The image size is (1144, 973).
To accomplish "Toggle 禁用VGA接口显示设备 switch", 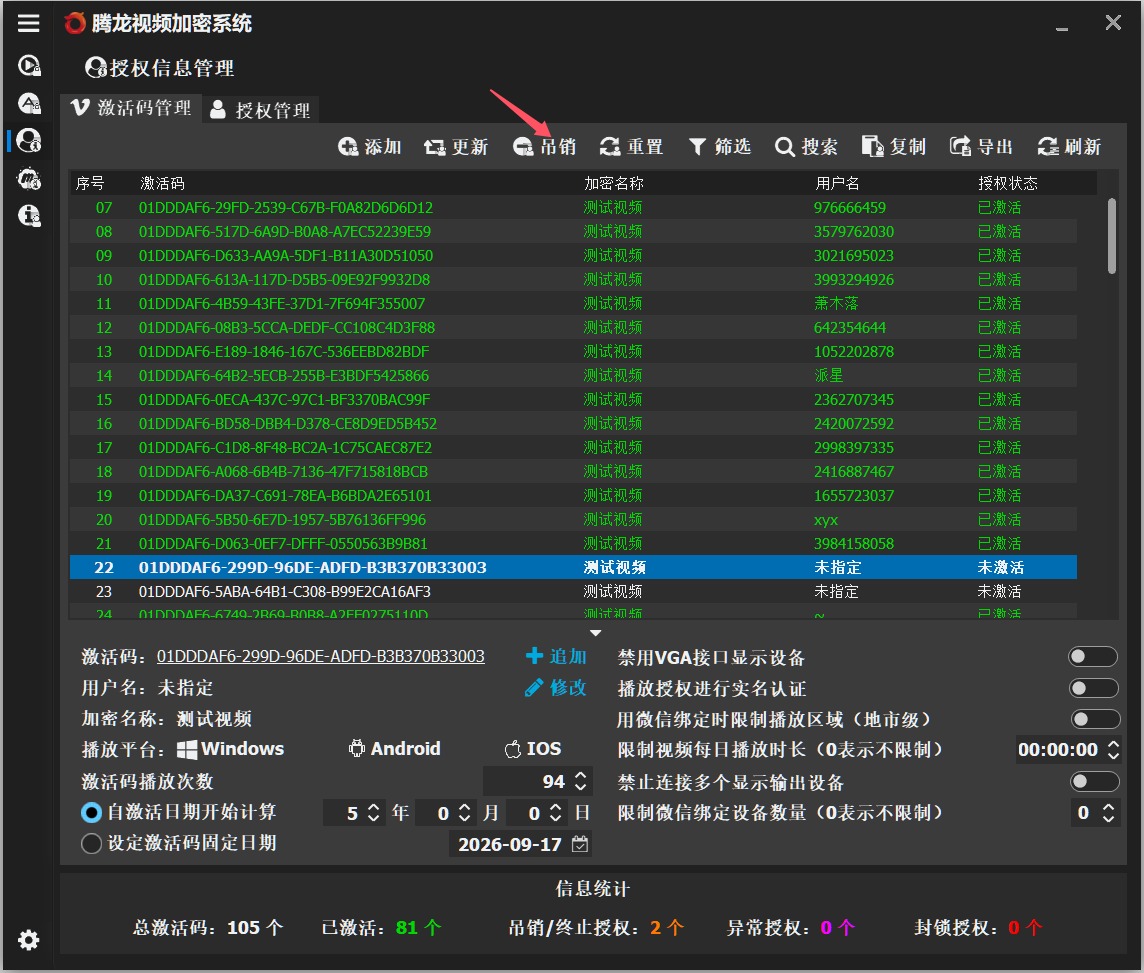I will click(1092, 656).
